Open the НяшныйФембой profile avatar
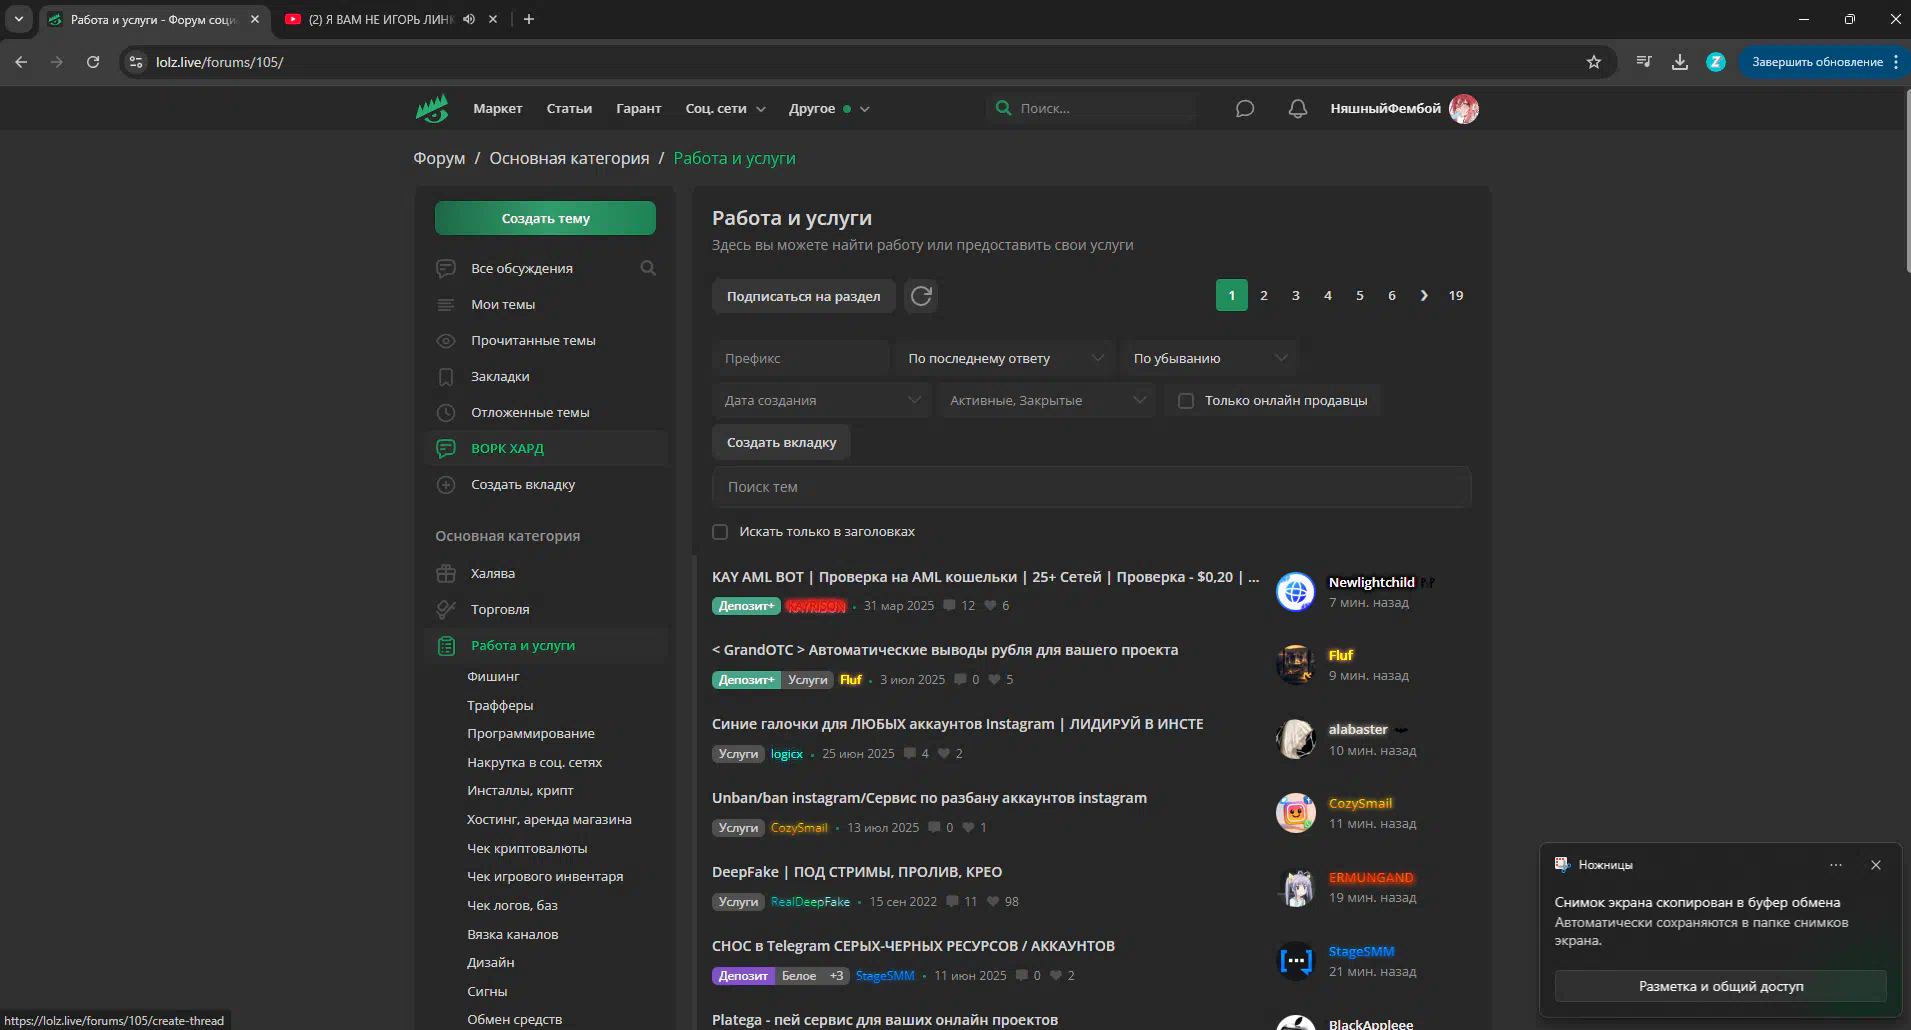 1464,108
